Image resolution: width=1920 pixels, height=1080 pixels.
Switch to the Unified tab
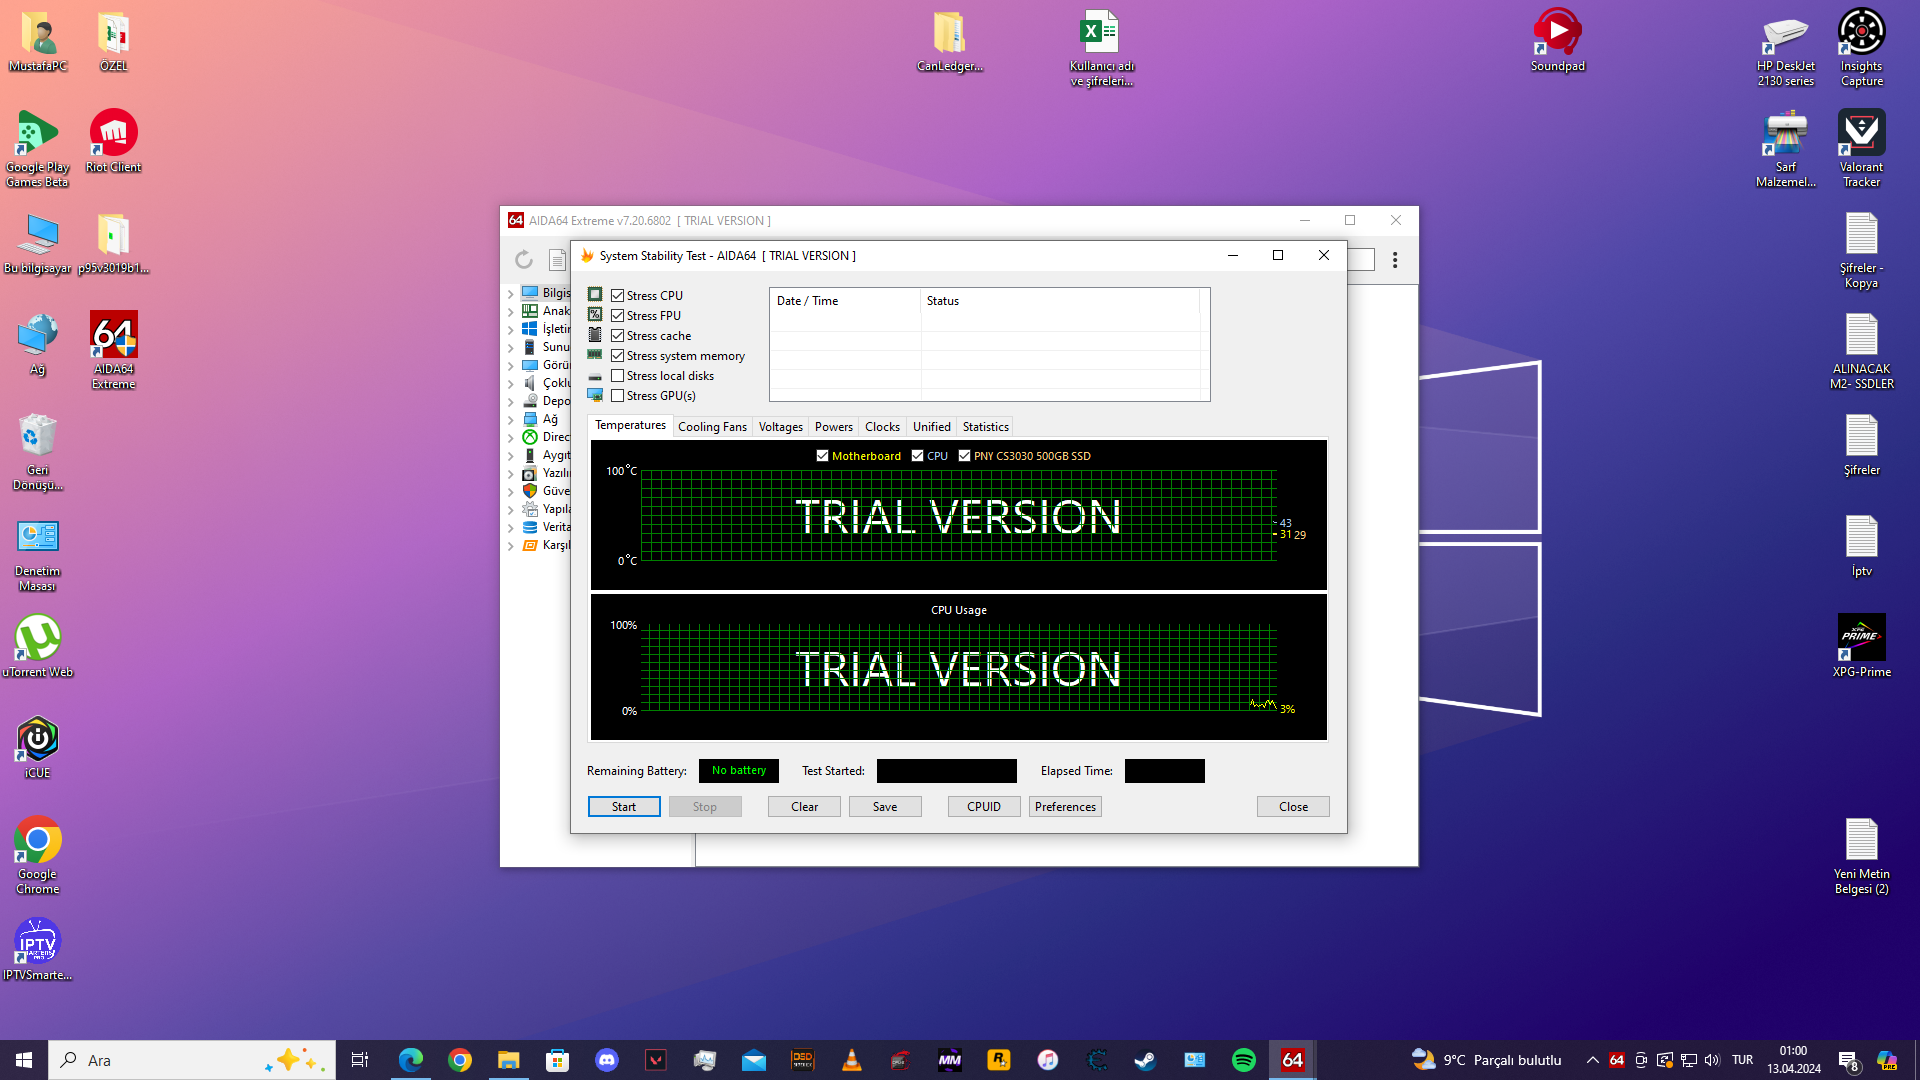click(x=931, y=427)
